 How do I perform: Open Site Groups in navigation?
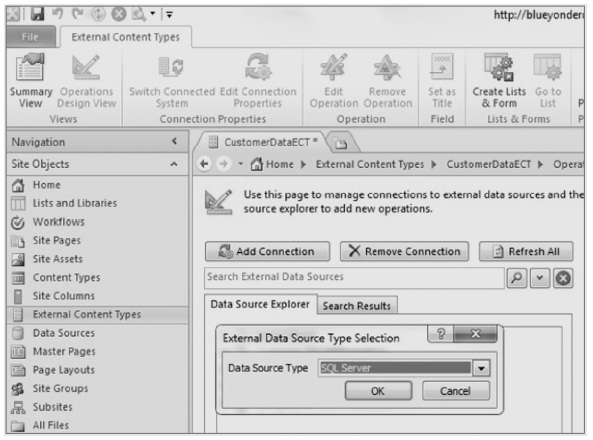[x=98, y=389]
